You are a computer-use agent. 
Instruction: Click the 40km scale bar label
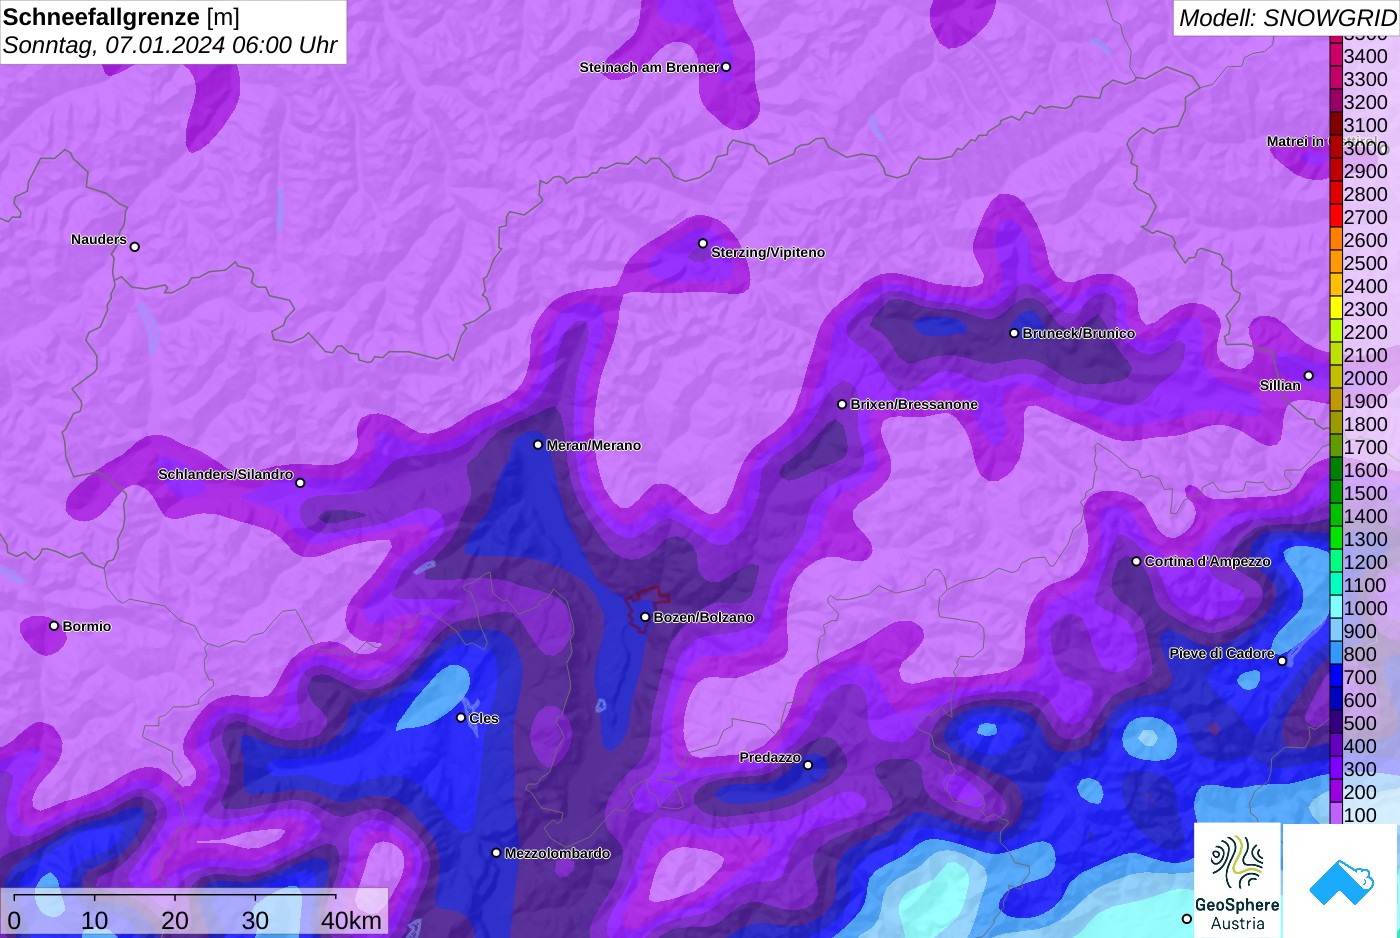351,921
